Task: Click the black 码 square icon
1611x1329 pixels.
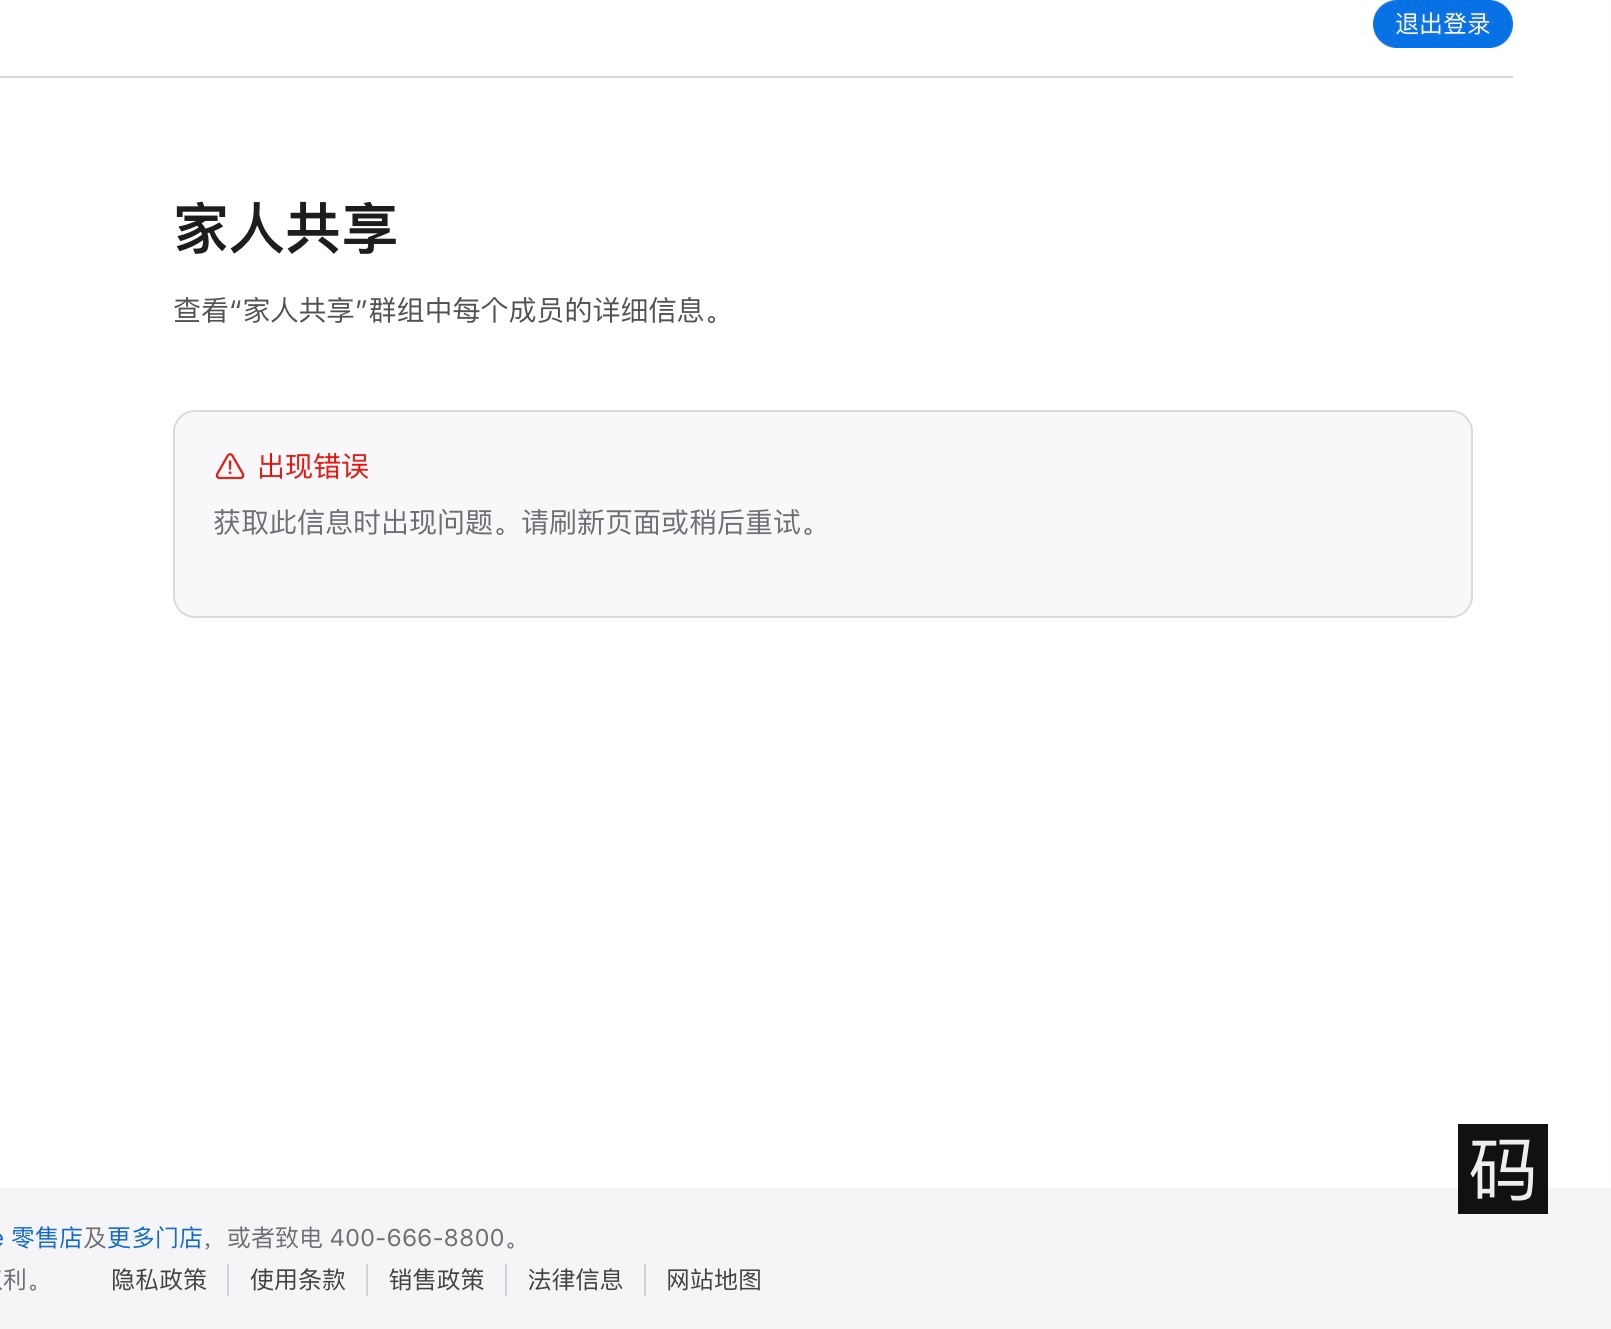Action: click(1502, 1168)
